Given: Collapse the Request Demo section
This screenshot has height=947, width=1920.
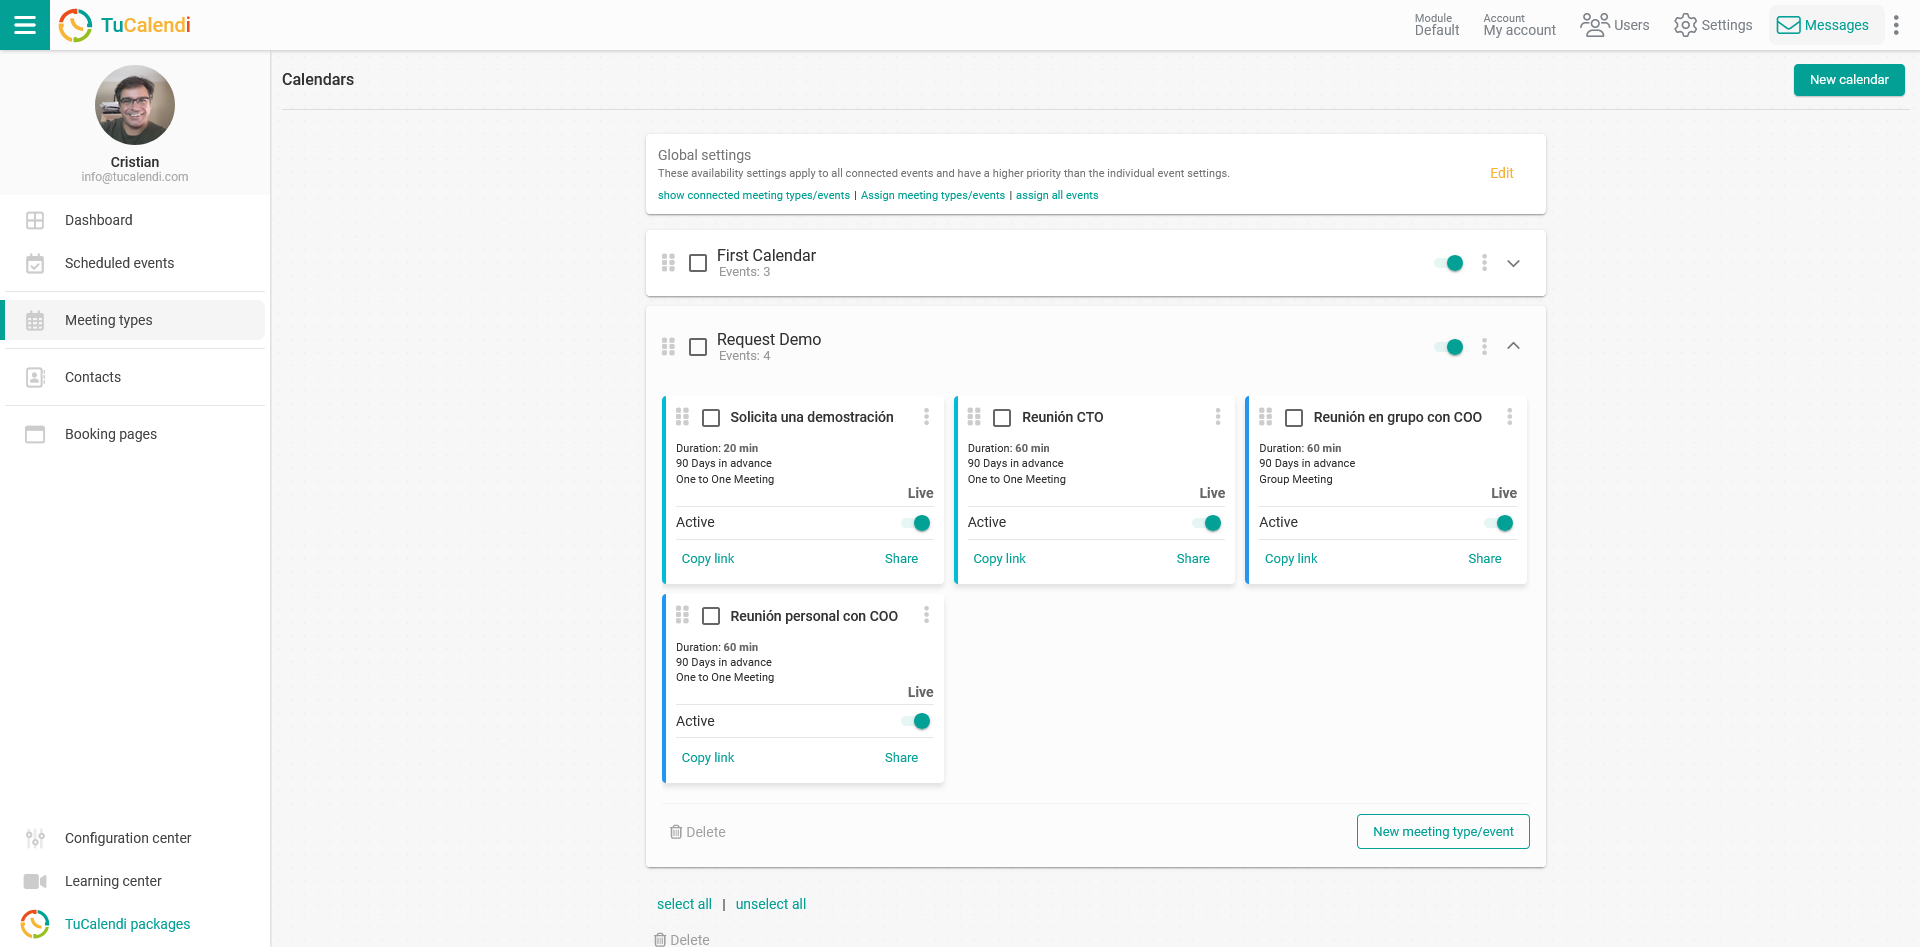Looking at the screenshot, I should [x=1513, y=346].
